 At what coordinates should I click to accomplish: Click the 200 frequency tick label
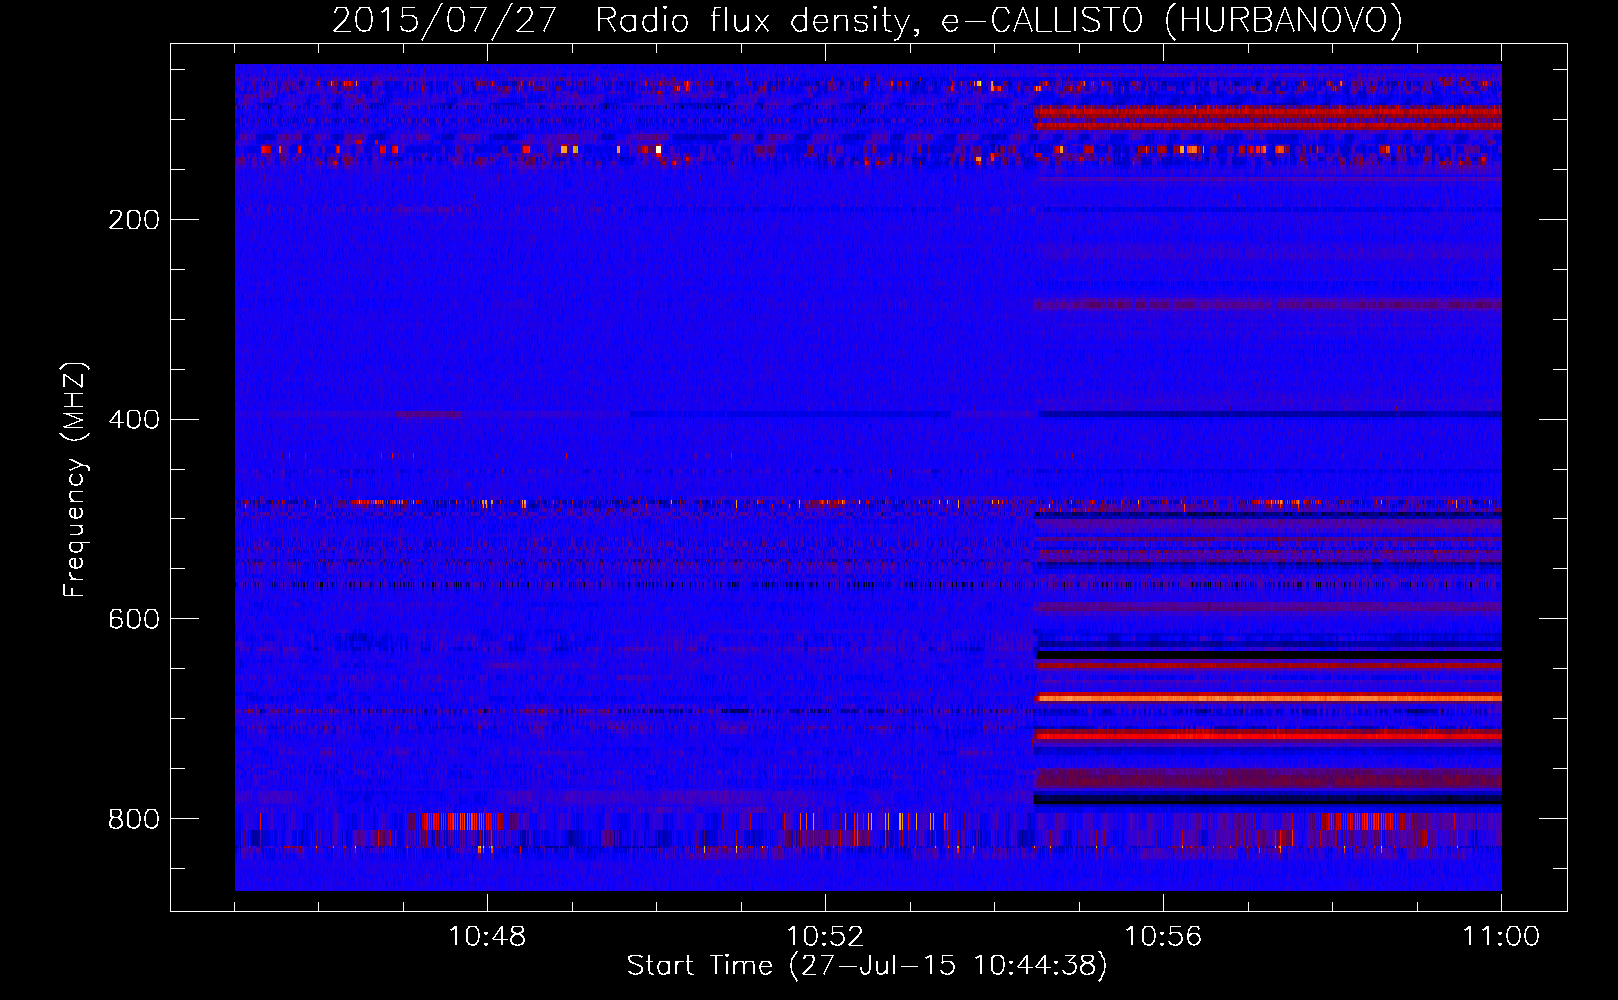133,220
